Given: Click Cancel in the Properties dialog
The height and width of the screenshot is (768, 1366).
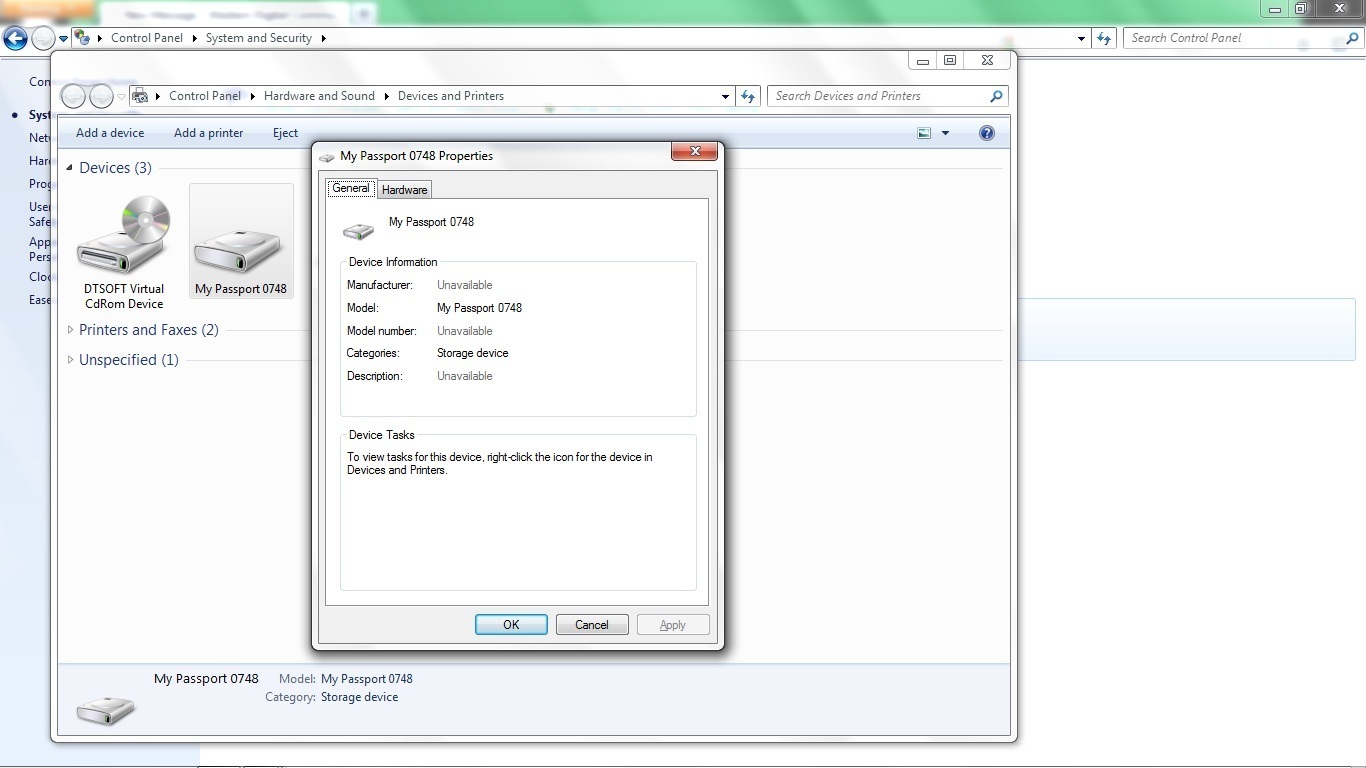Looking at the screenshot, I should pyautogui.click(x=592, y=625).
